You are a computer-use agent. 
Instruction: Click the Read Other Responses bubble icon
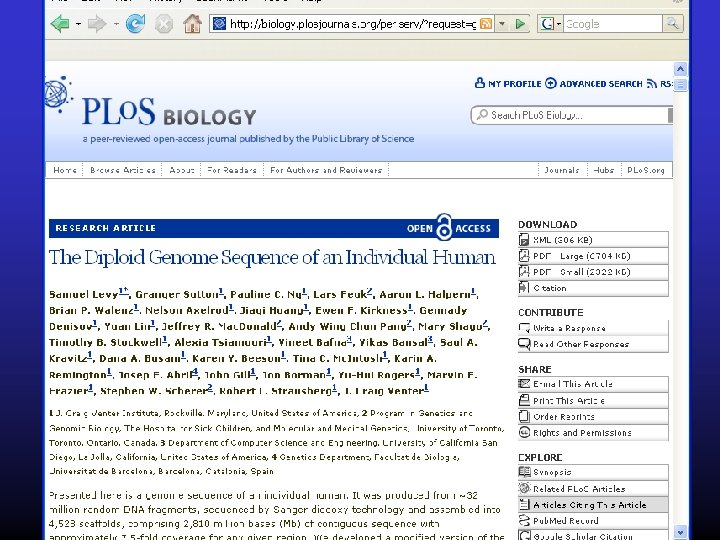coord(524,344)
